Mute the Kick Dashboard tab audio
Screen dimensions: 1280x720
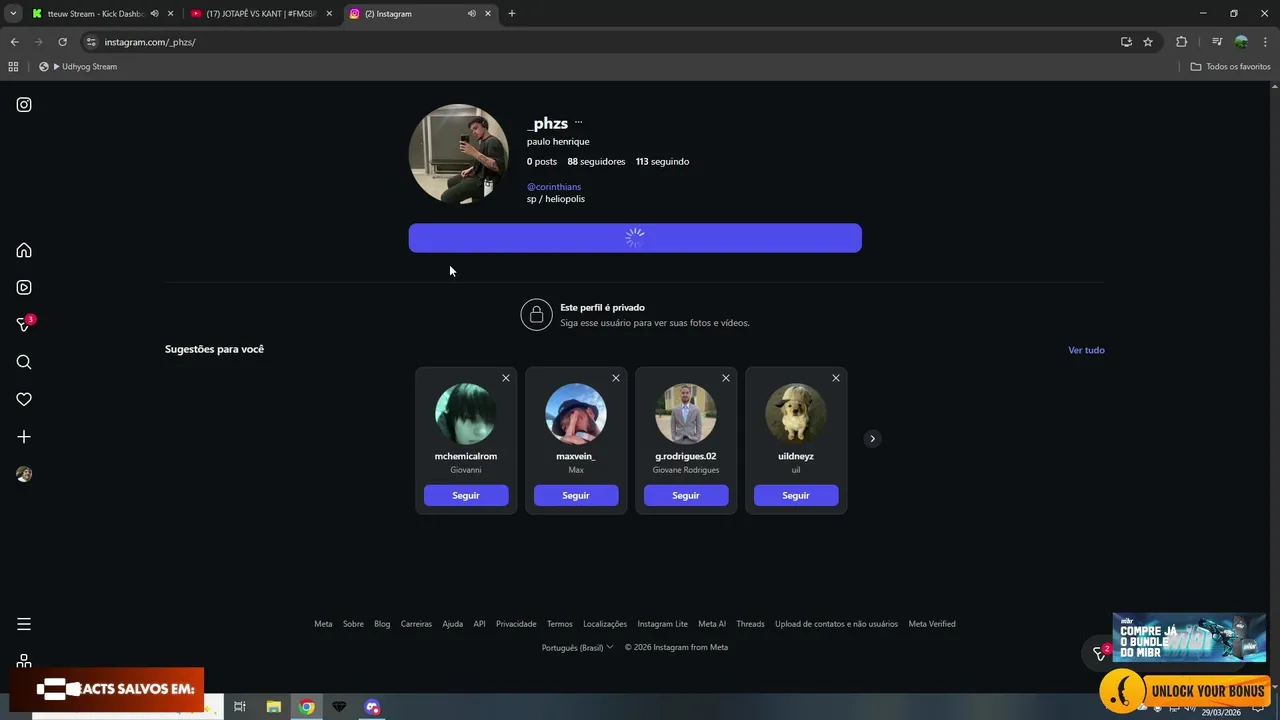(x=154, y=14)
